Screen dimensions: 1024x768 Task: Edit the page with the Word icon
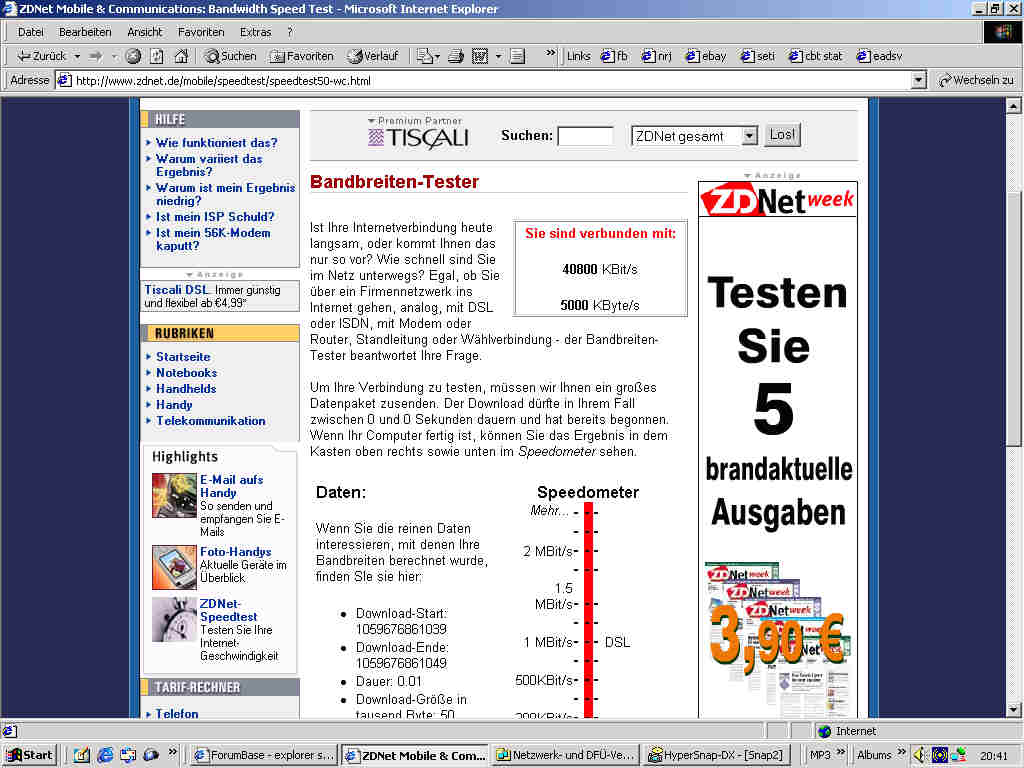(x=480, y=56)
